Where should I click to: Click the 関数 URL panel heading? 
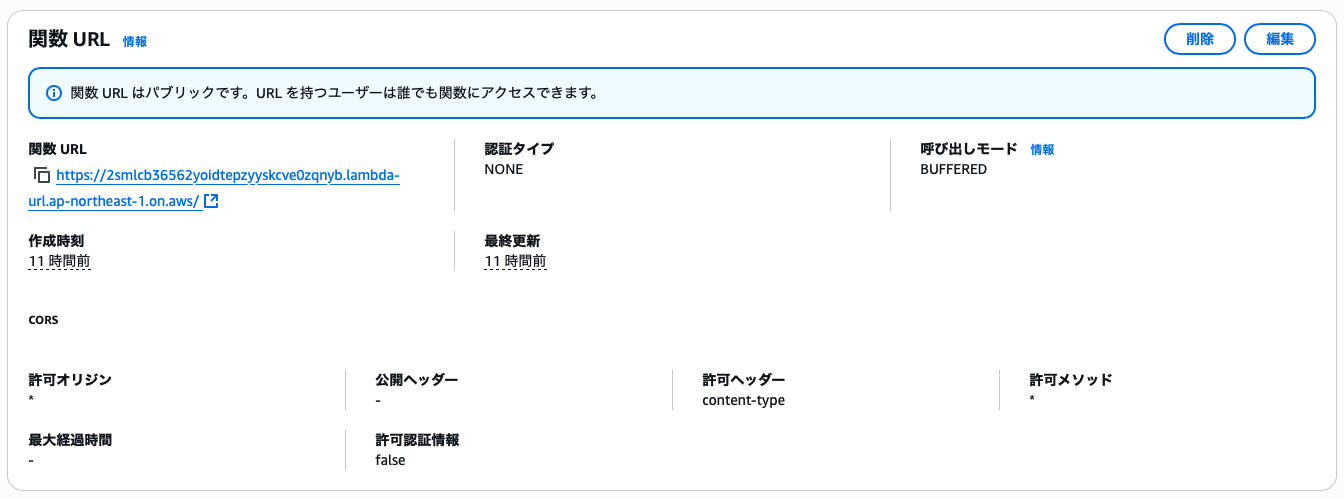69,40
